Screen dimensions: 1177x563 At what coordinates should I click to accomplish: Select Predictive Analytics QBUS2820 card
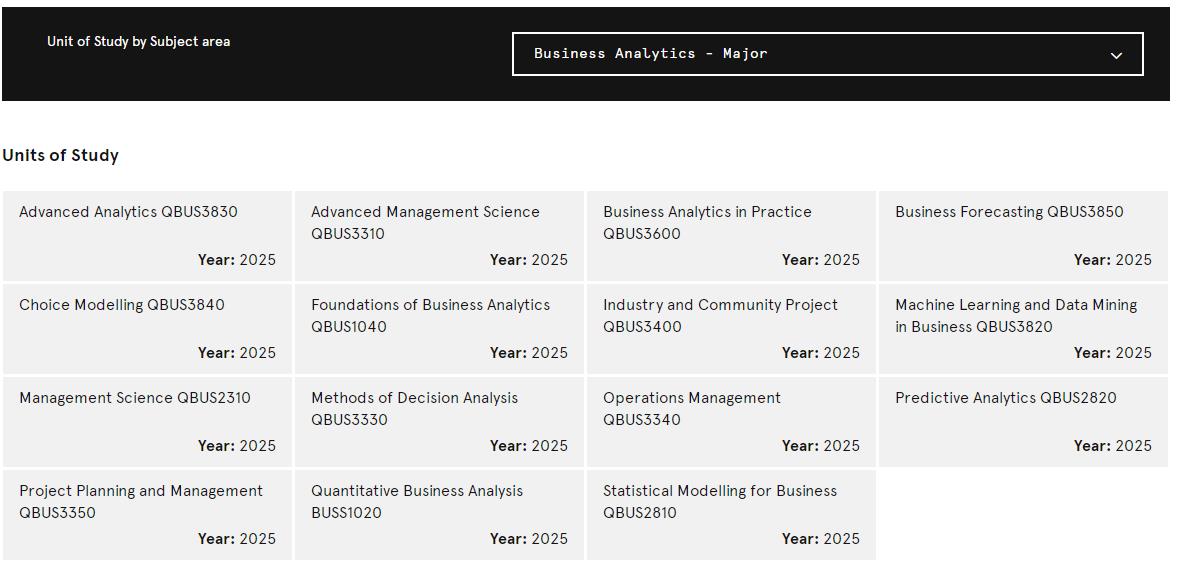point(1023,422)
